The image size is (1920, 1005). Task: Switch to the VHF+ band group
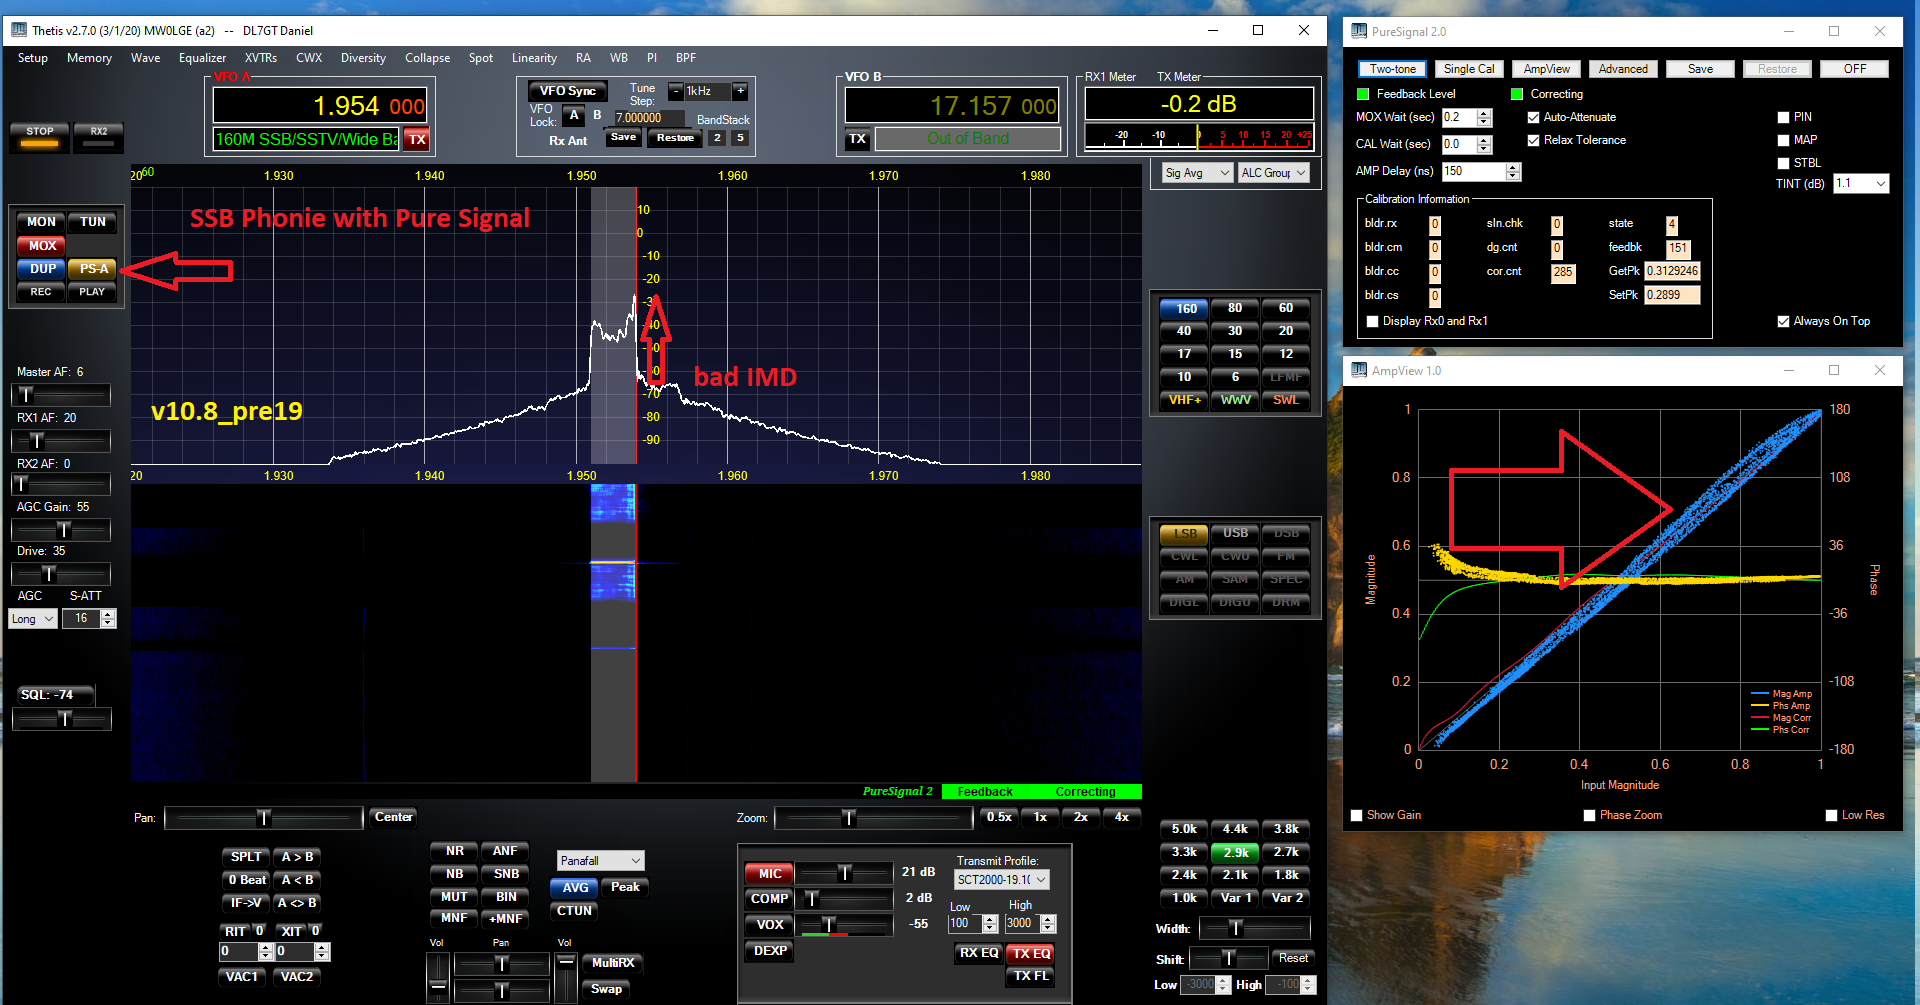pos(1185,400)
